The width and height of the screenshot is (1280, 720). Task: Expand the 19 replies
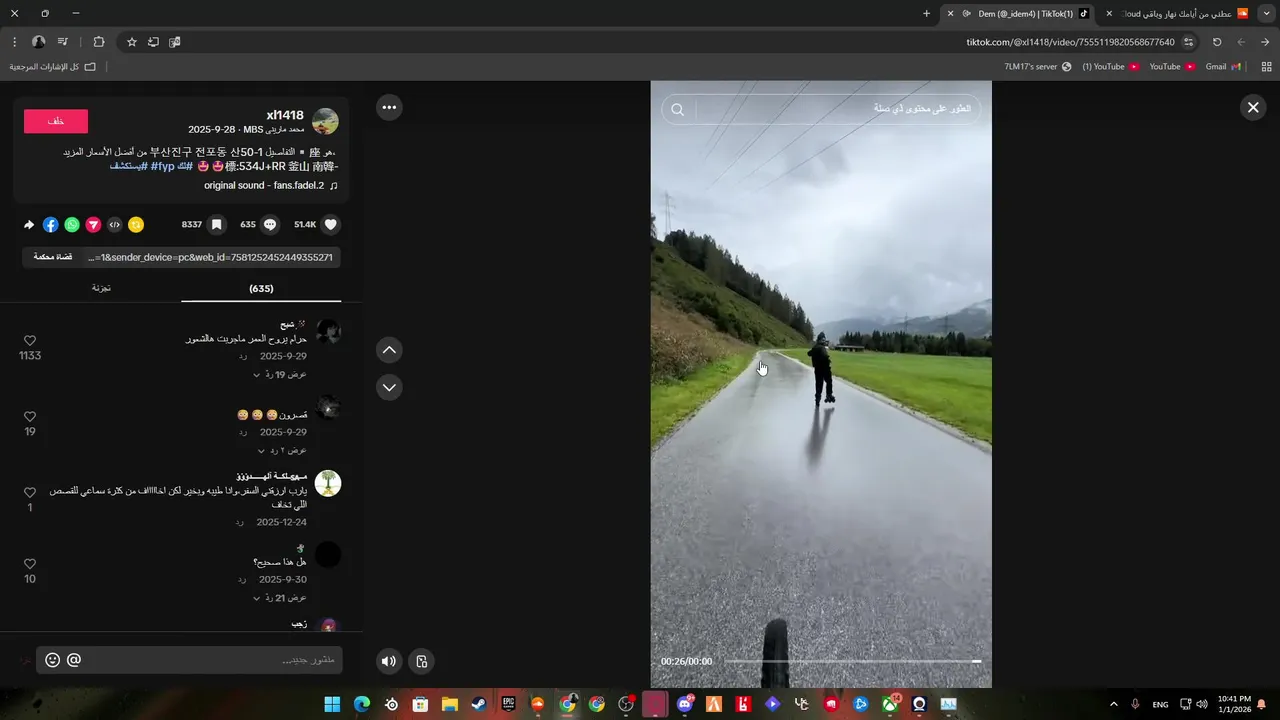pyautogui.click(x=279, y=374)
